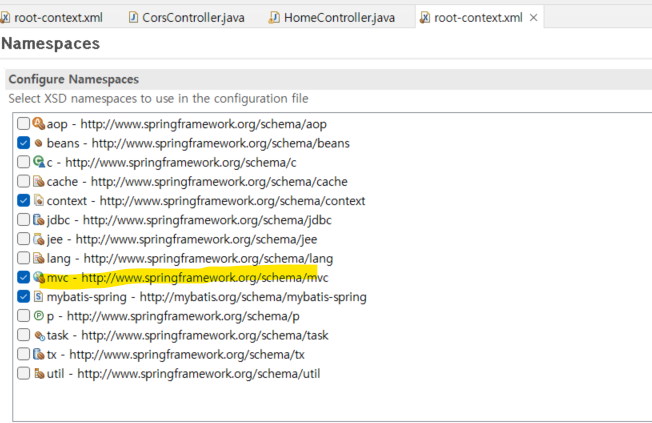Select the lang schema row text
652x423 pixels.
190,259
